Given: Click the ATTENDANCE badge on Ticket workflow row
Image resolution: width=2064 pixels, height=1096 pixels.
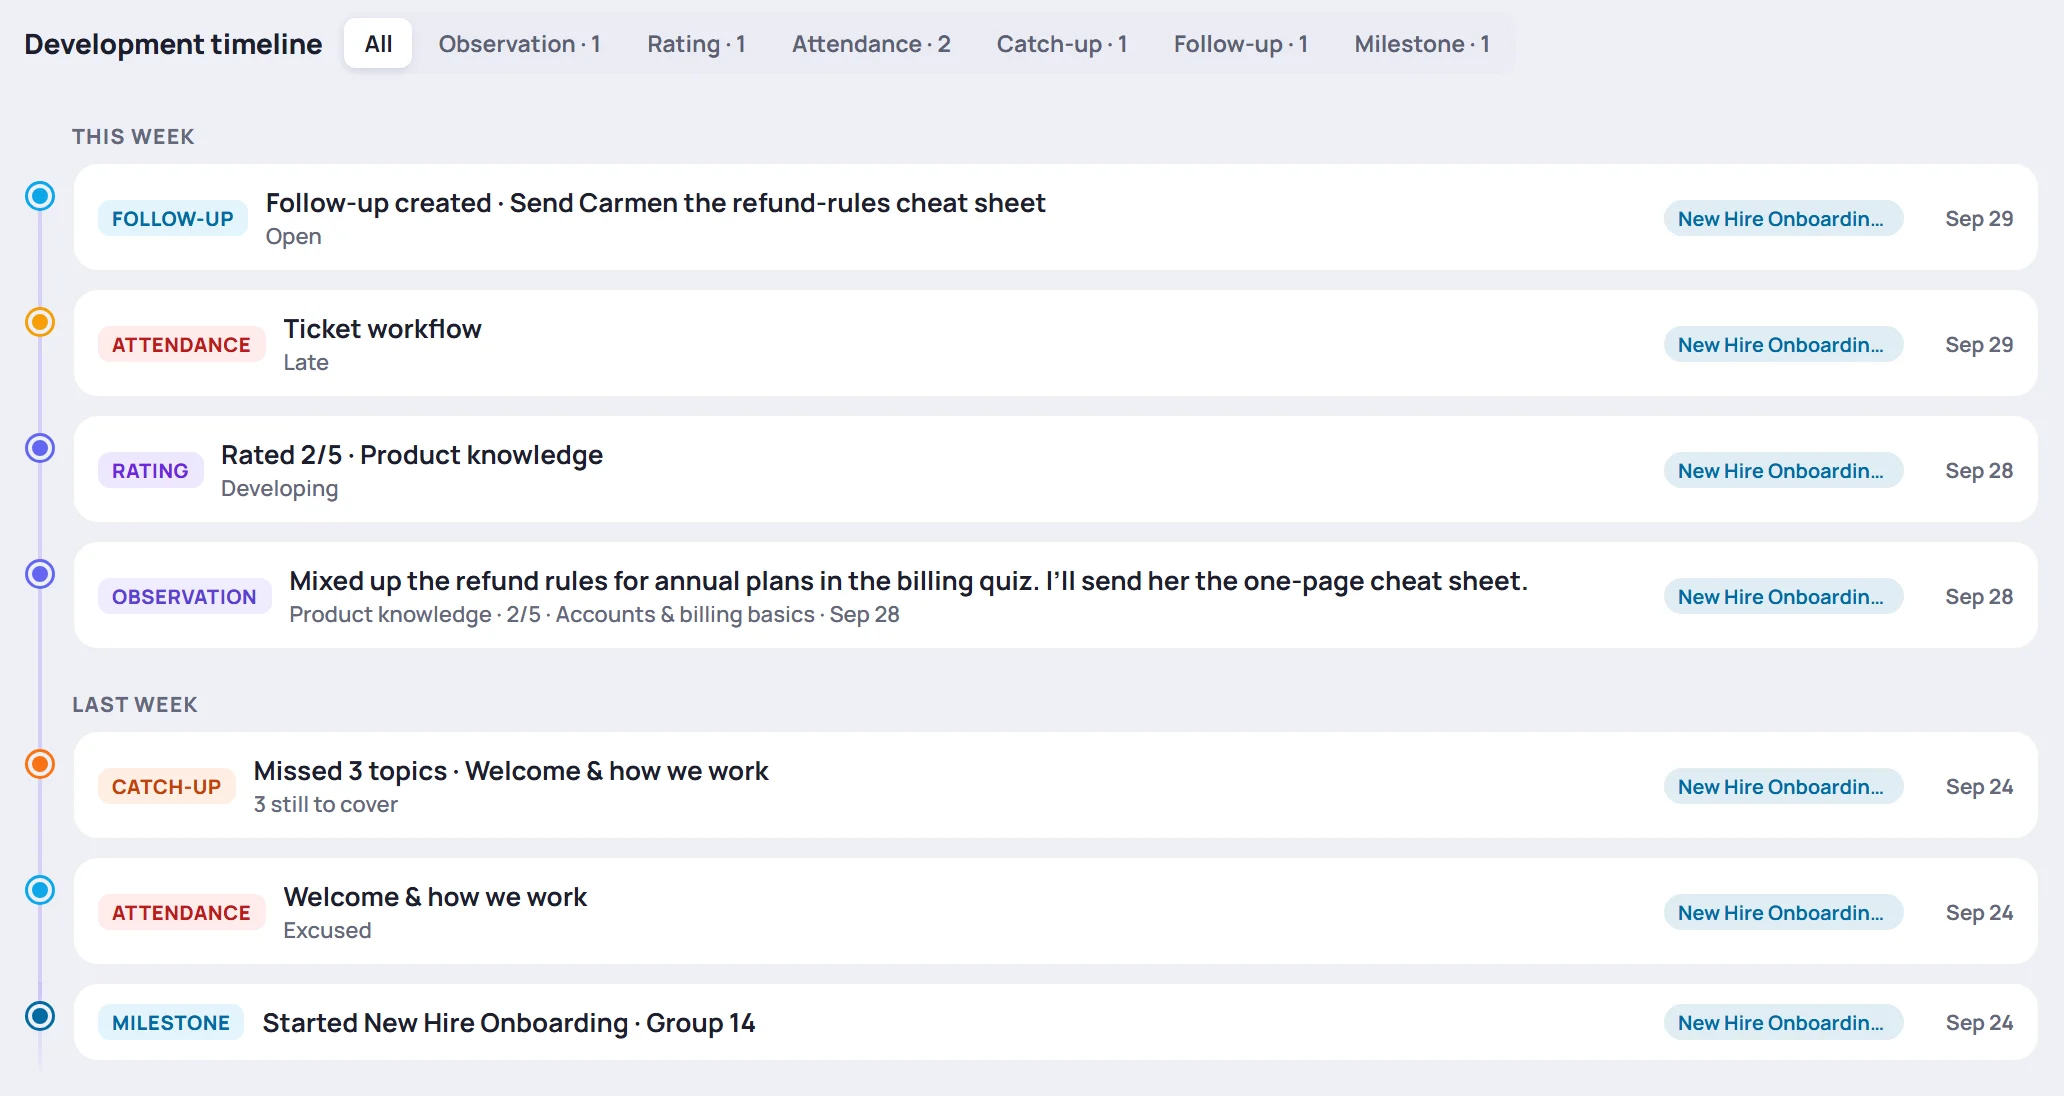Looking at the screenshot, I should (x=181, y=344).
